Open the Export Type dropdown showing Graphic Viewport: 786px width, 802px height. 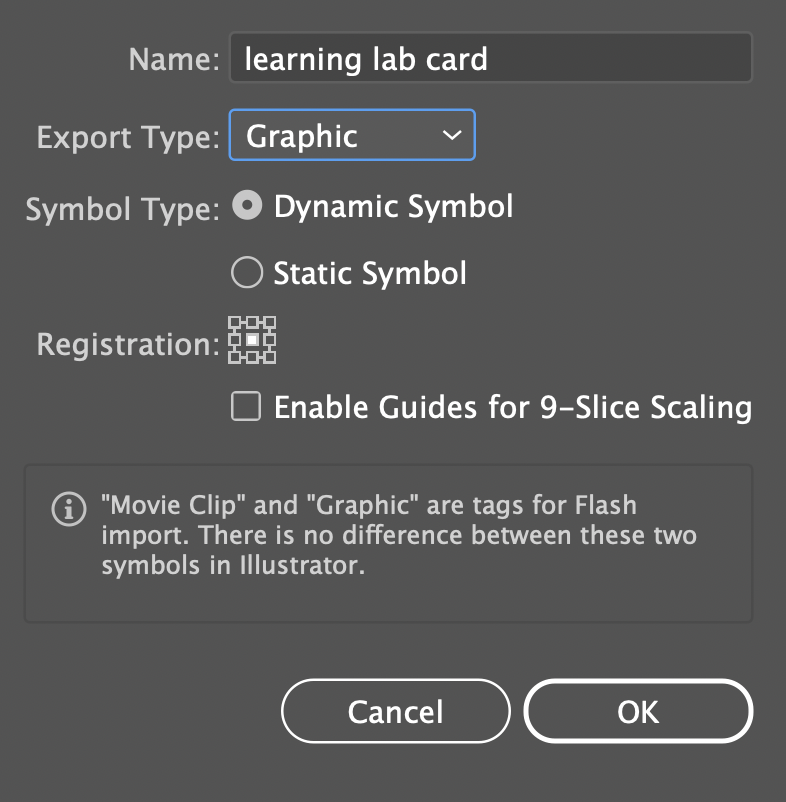[x=351, y=135]
